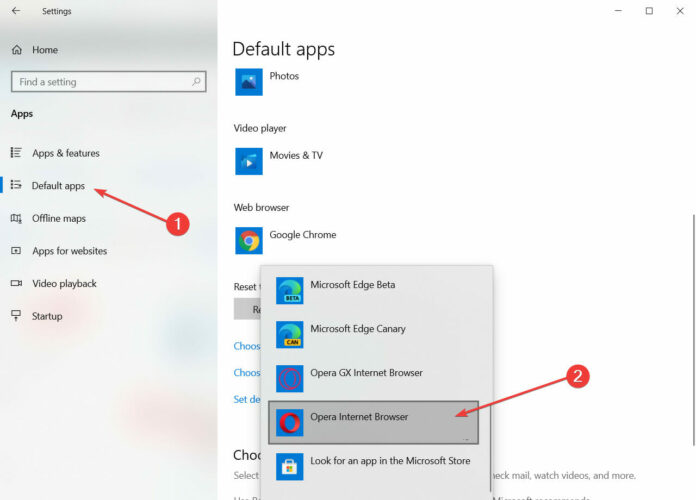Choose Opera GX Internet Browser
696x500 pixels.
tap(366, 373)
